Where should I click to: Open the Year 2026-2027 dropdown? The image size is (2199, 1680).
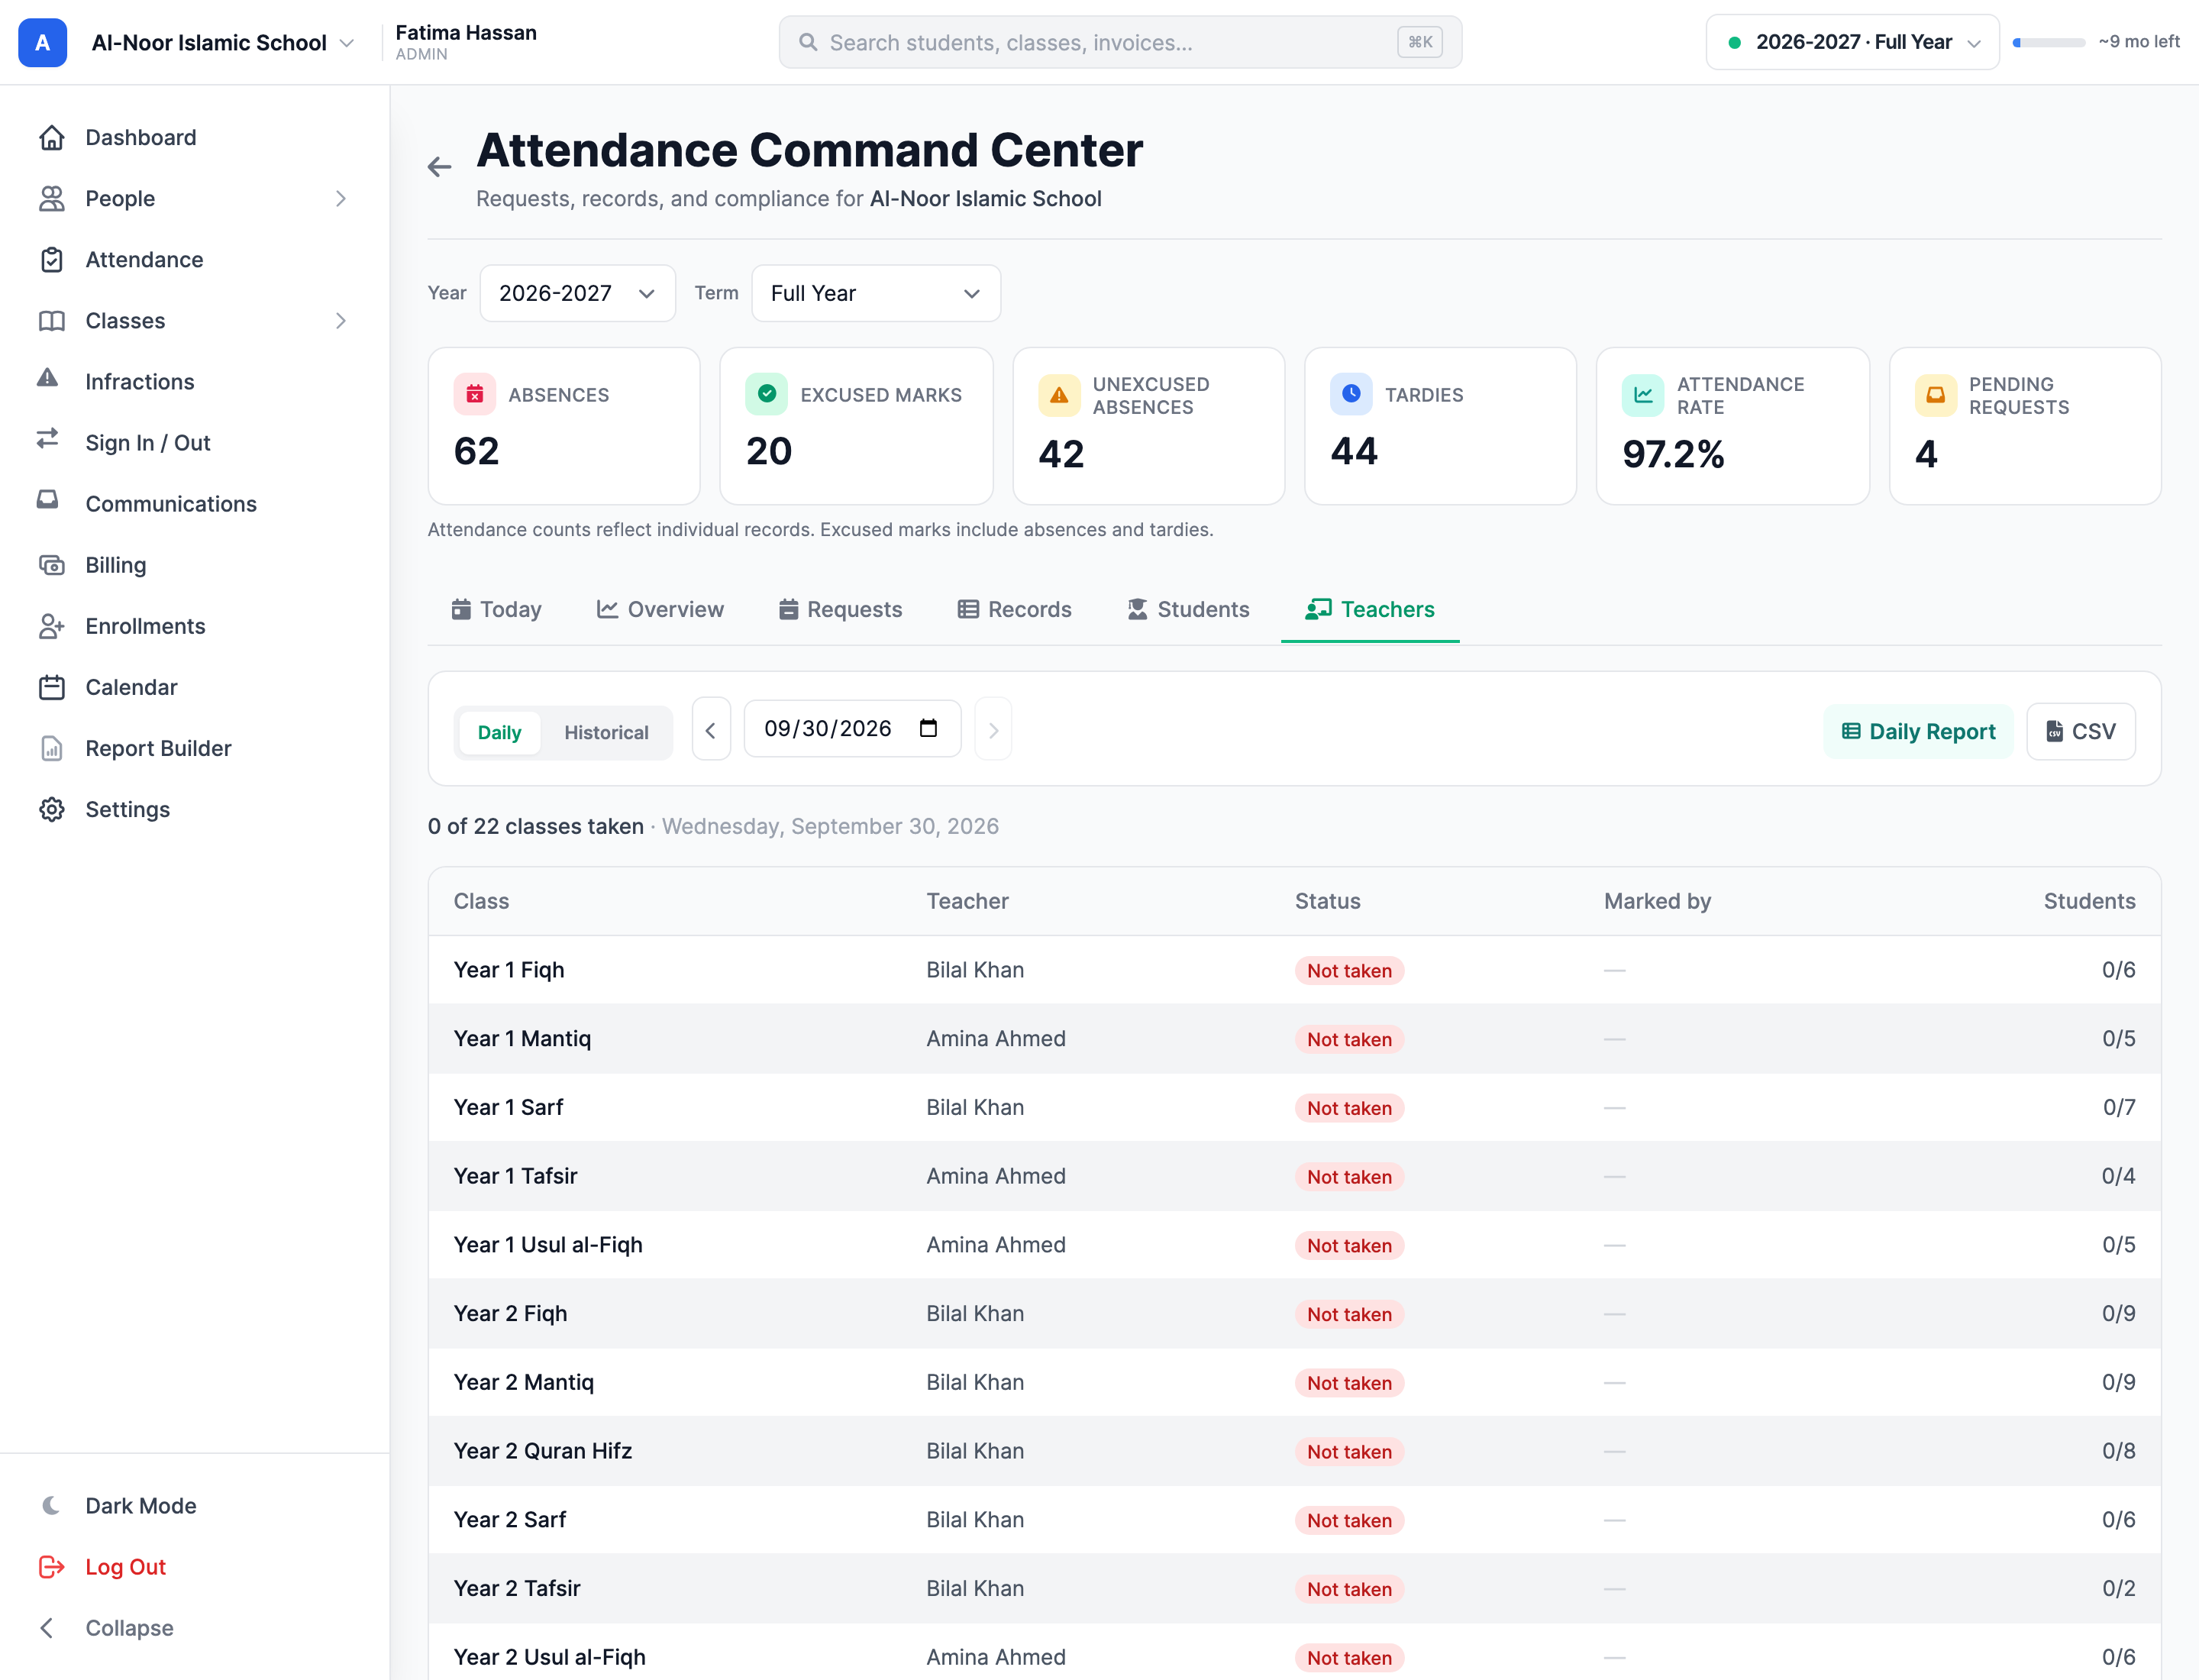point(577,293)
